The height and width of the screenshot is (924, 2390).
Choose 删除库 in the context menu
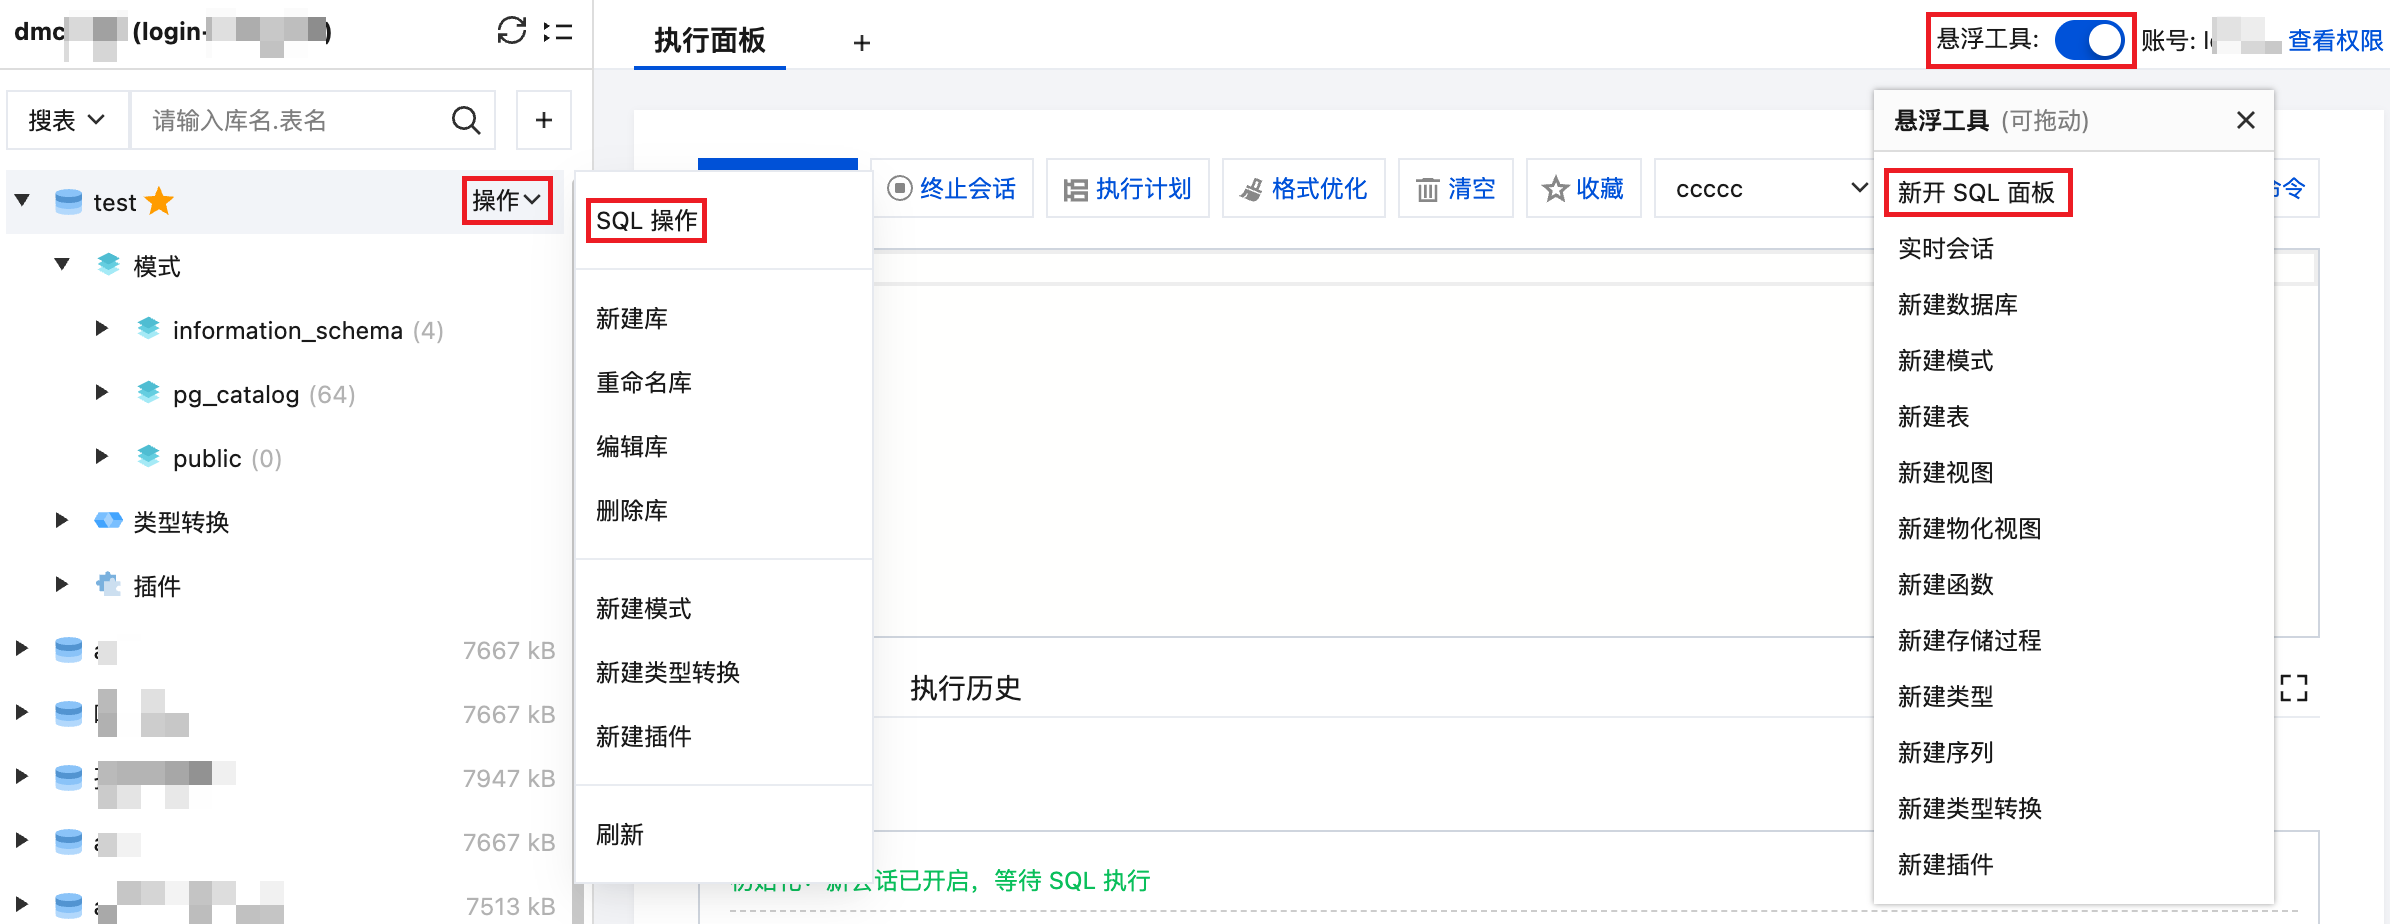coord(631,511)
